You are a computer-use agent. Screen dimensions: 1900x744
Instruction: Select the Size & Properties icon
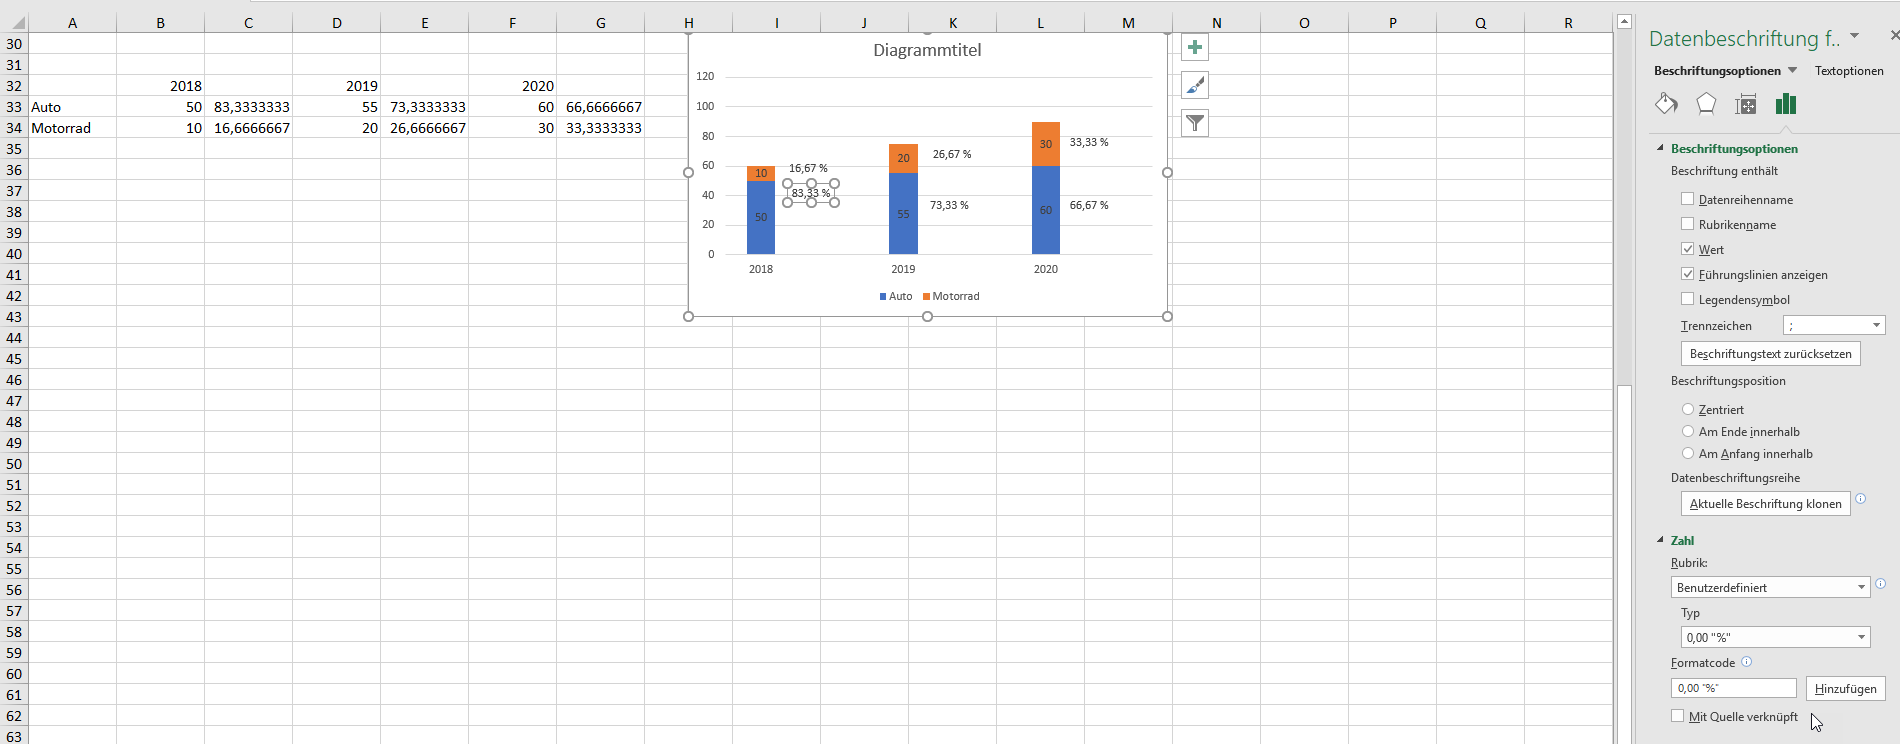click(x=1746, y=104)
